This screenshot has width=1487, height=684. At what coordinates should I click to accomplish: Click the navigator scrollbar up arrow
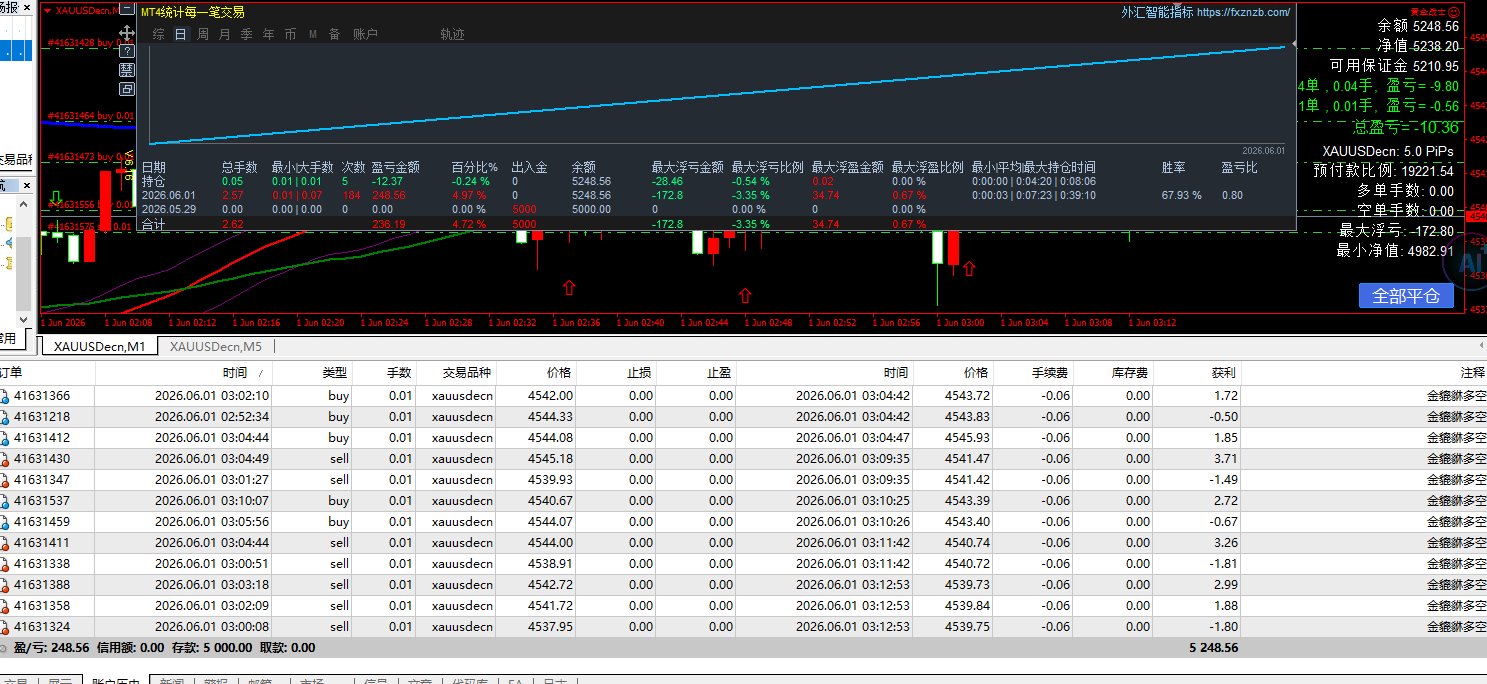tap(23, 204)
